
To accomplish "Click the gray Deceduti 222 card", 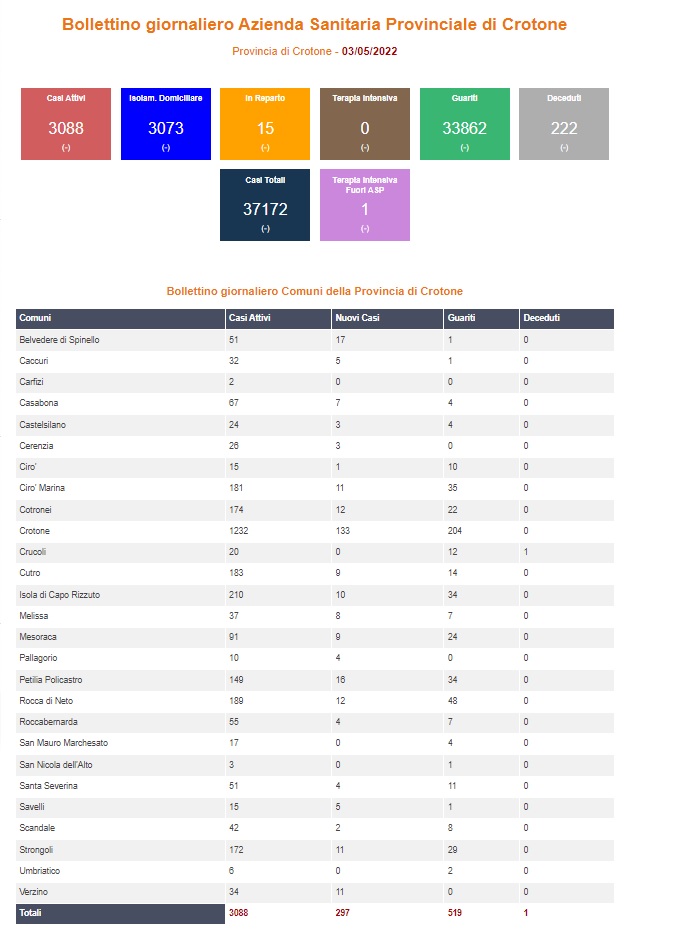I will click(x=564, y=124).
